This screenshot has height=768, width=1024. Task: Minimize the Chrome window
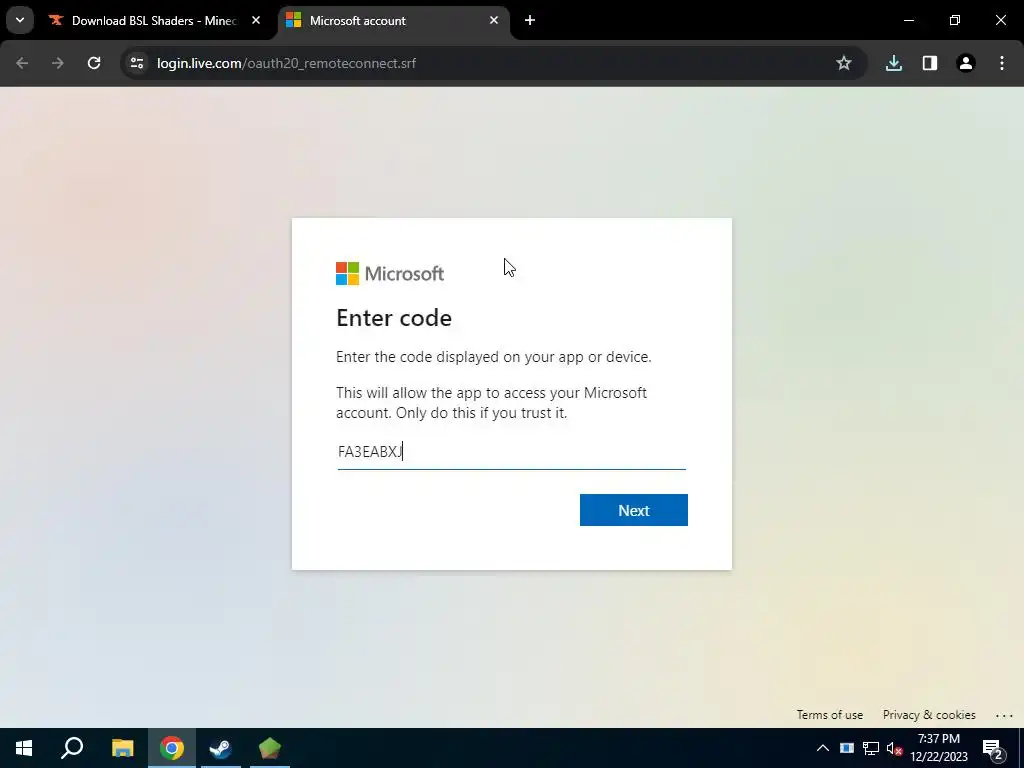click(908, 21)
